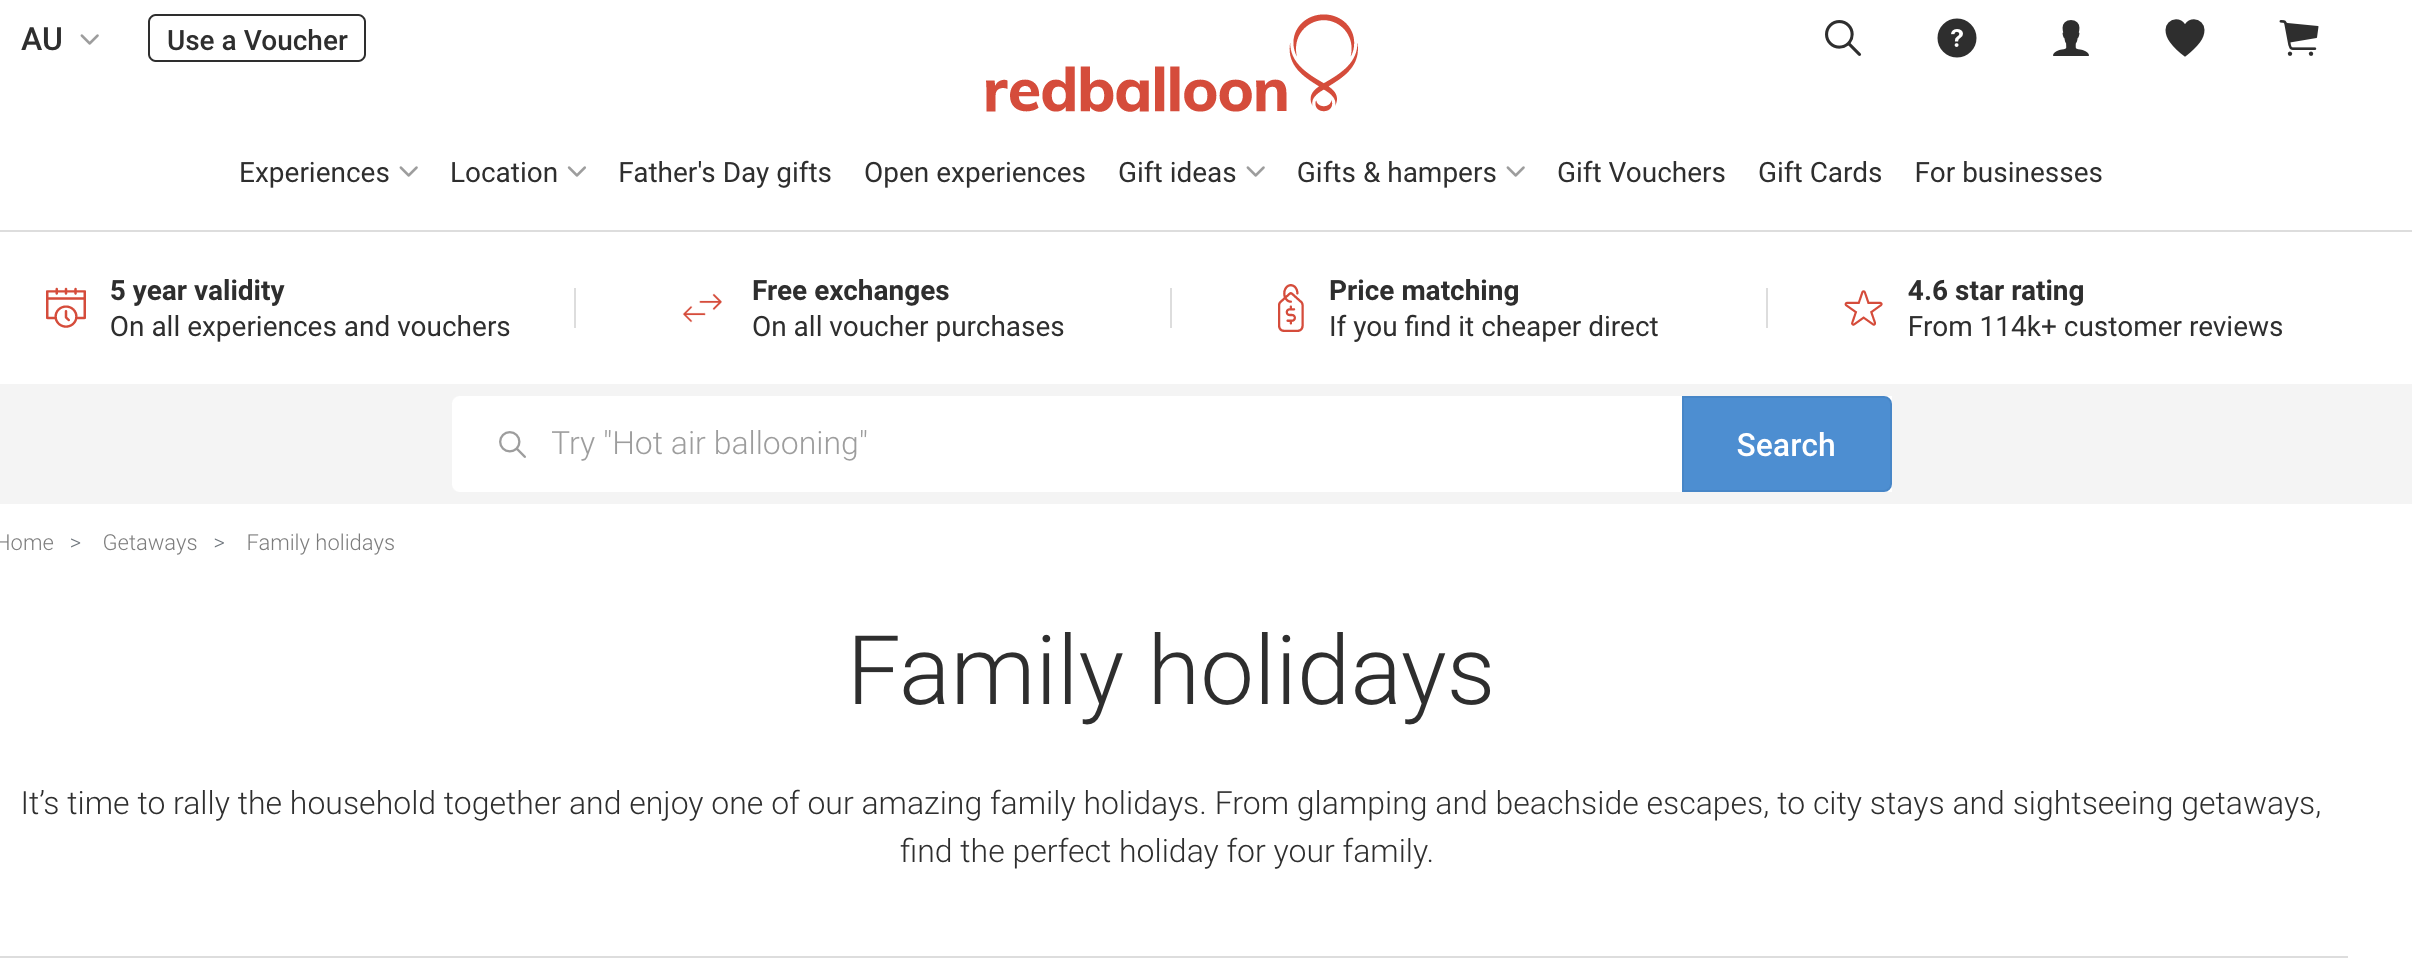
Task: Go to Getaways in the breadcrumb
Action: pos(150,542)
